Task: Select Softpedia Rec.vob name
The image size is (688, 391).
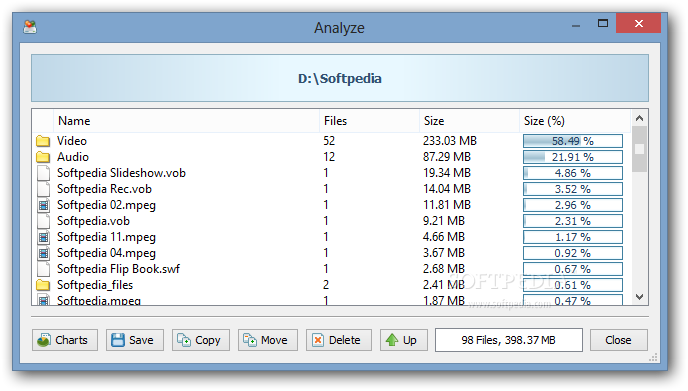Action: coord(104,189)
